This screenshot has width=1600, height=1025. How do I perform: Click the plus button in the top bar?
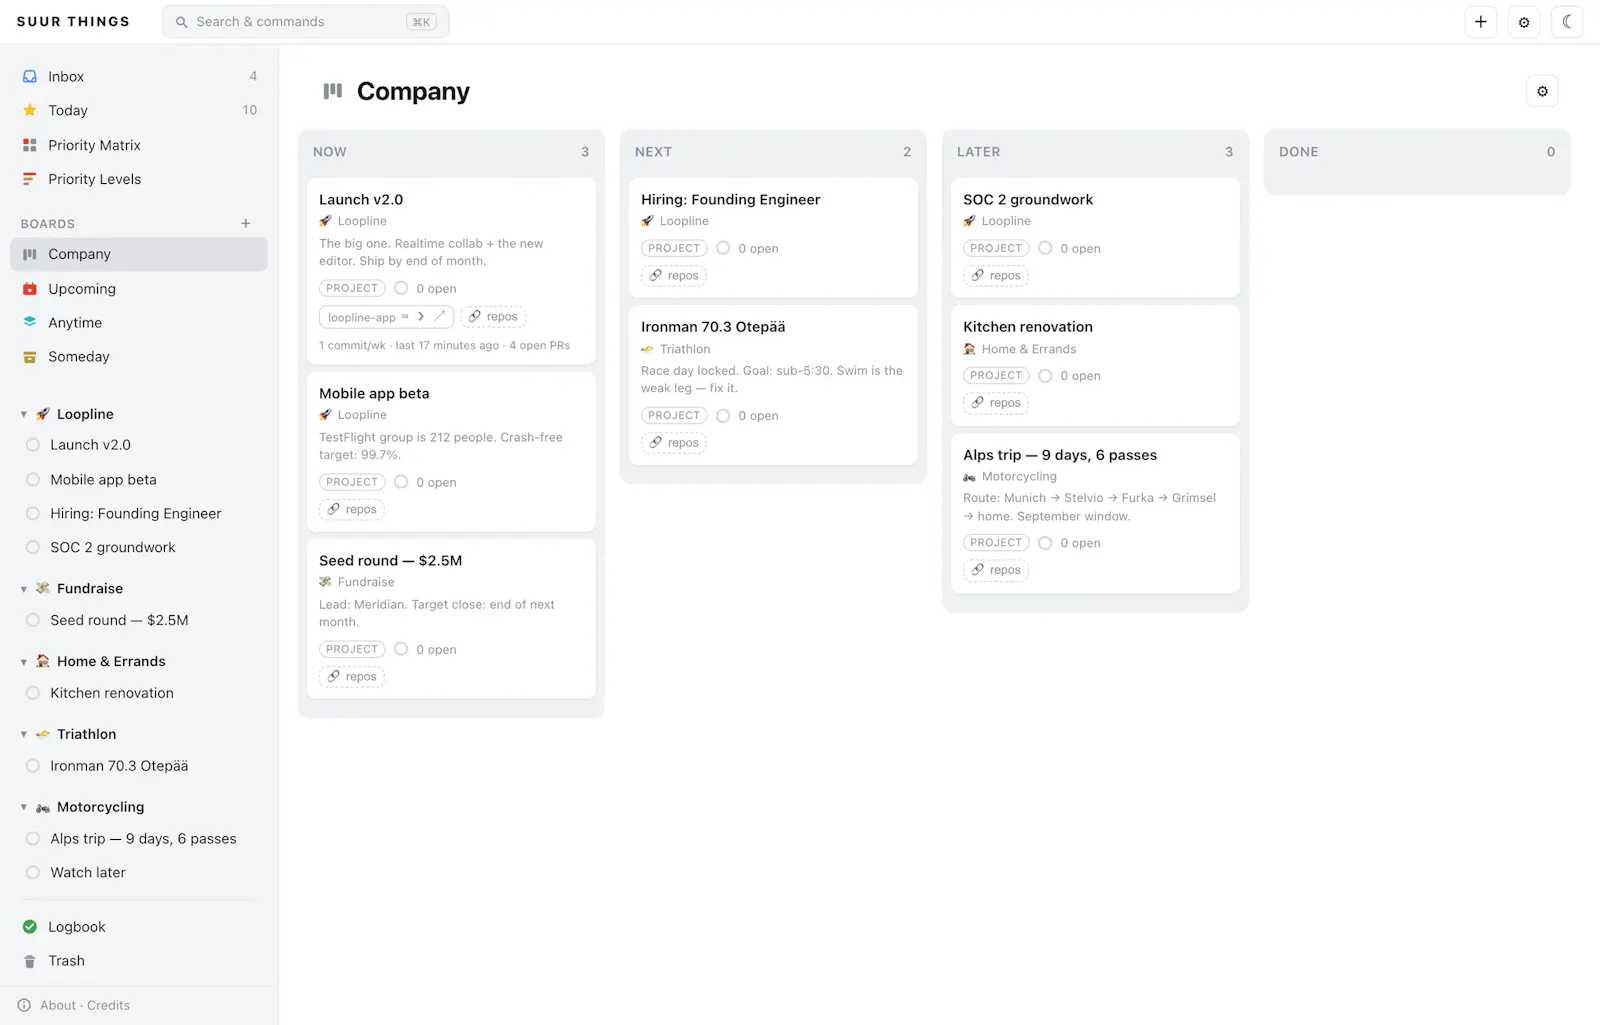(x=1480, y=22)
